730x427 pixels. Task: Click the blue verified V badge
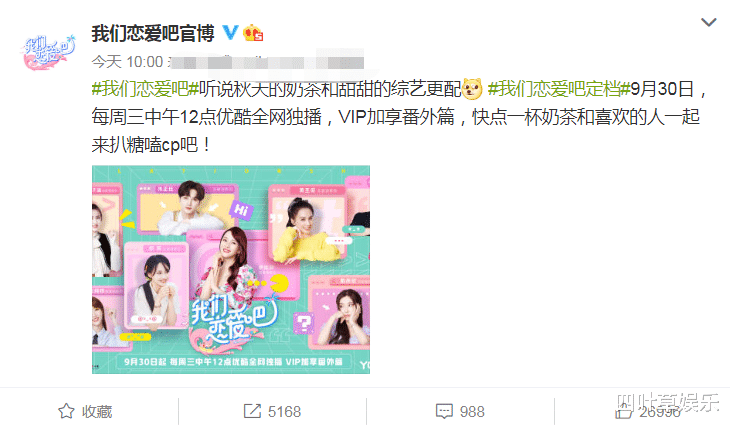click(x=230, y=33)
